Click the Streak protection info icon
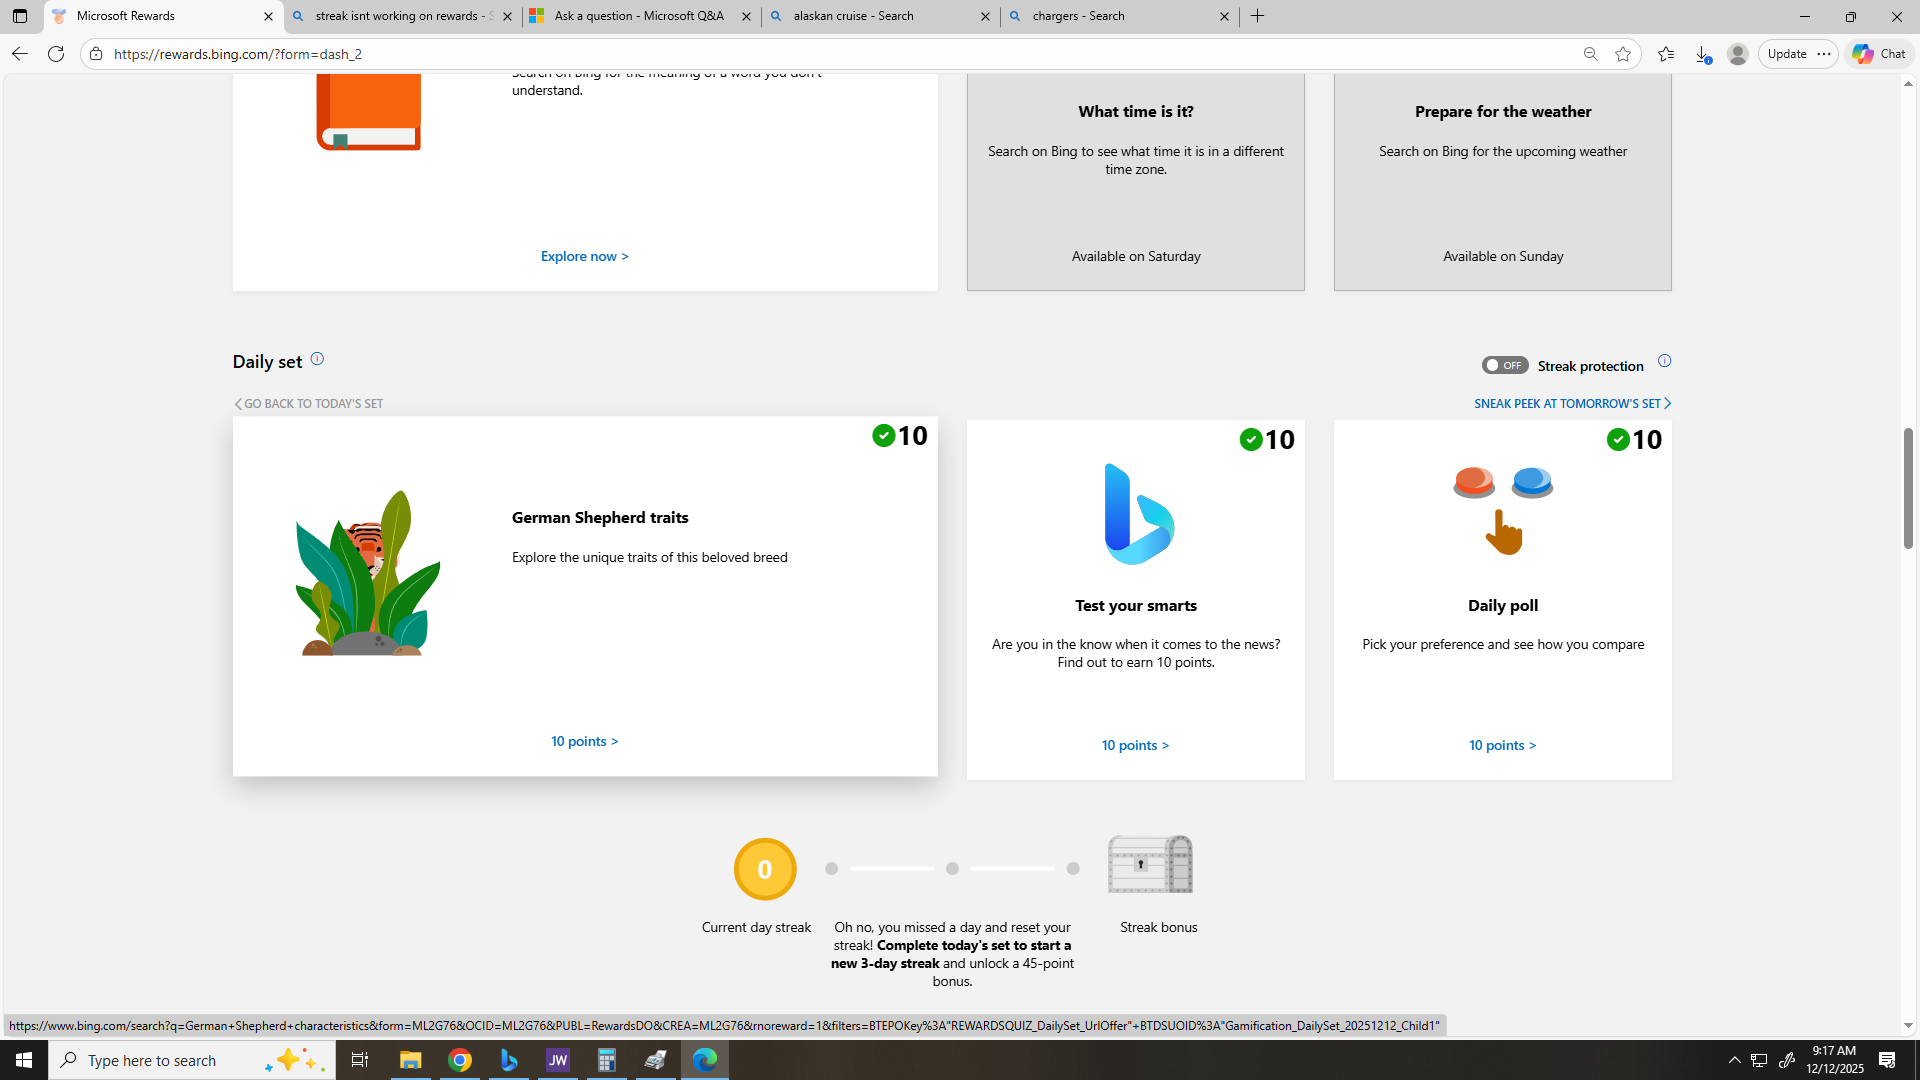 coord(1664,361)
